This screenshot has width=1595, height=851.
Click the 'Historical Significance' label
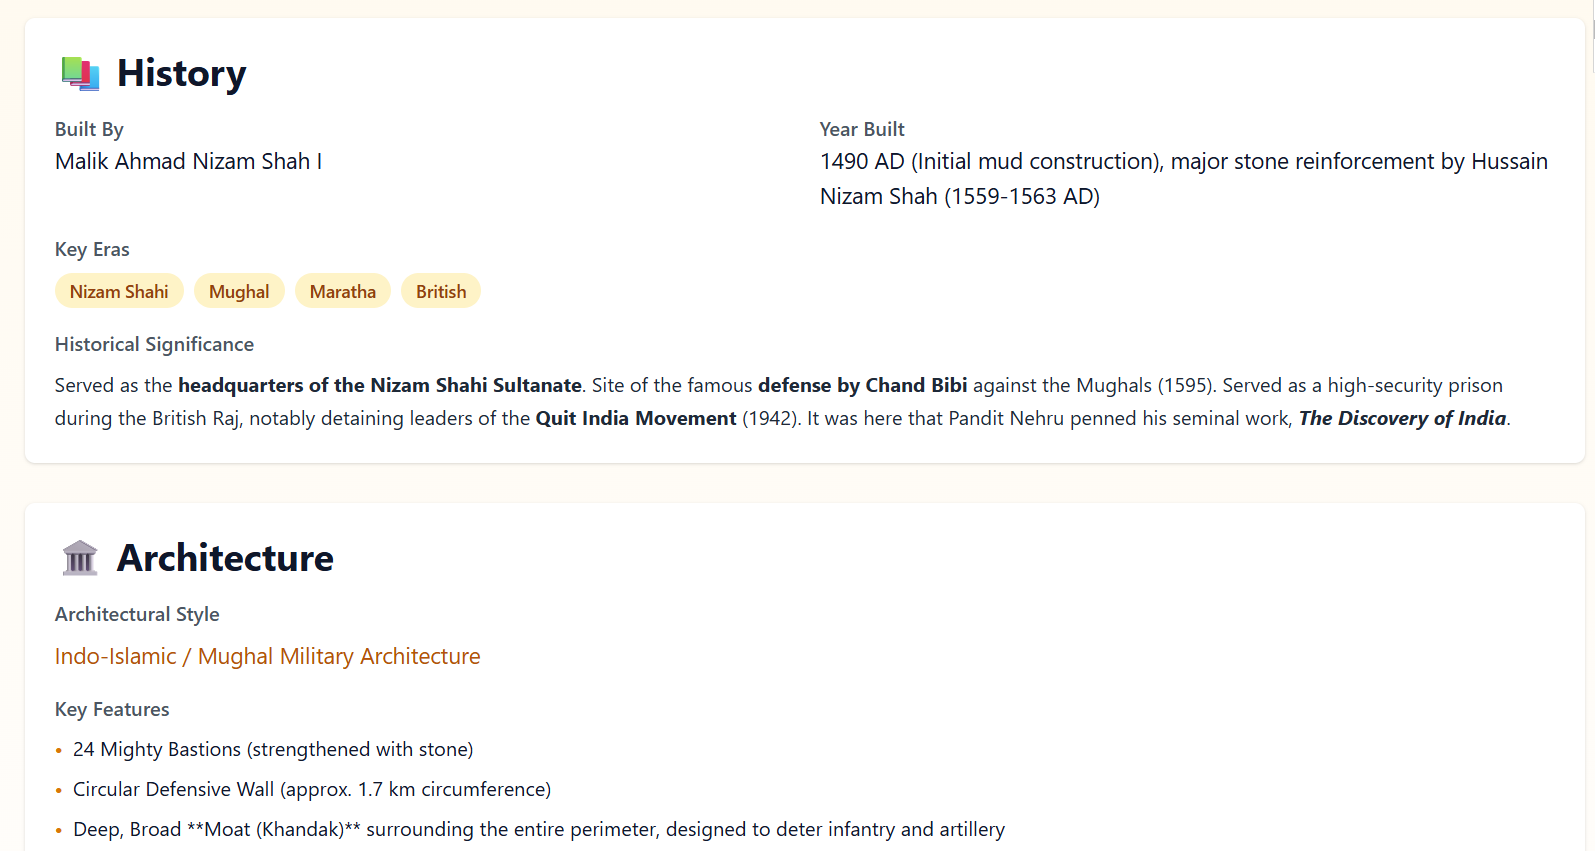154,345
